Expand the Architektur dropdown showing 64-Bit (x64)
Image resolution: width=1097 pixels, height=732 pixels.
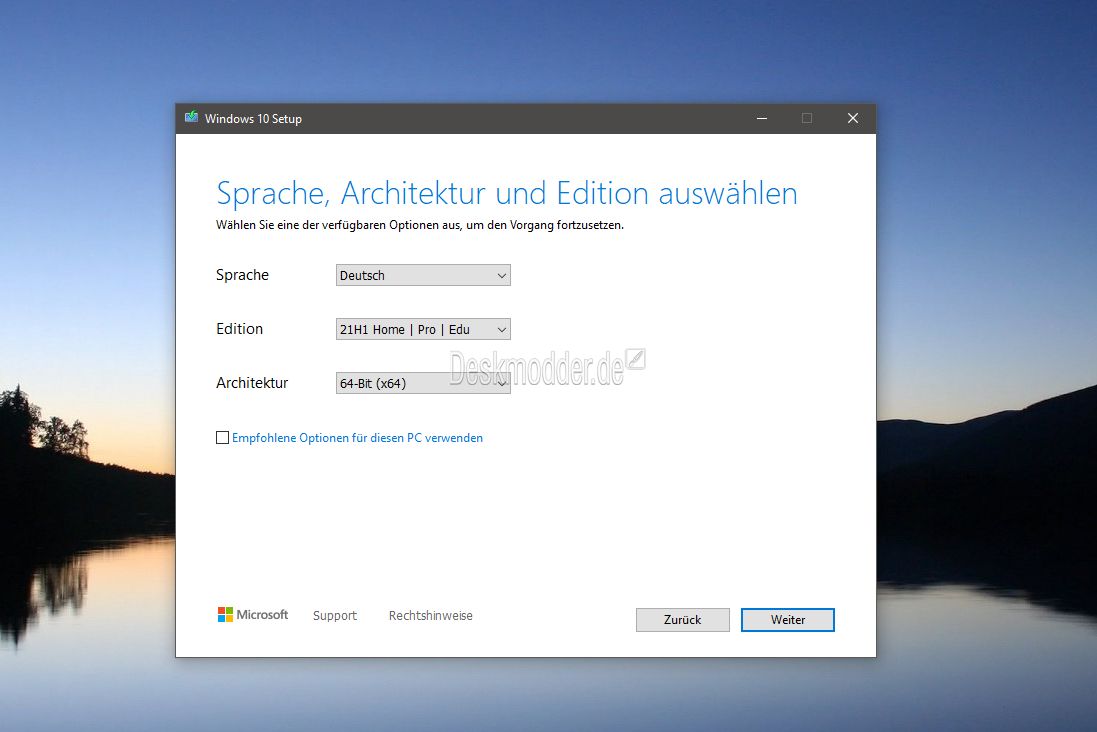click(423, 383)
